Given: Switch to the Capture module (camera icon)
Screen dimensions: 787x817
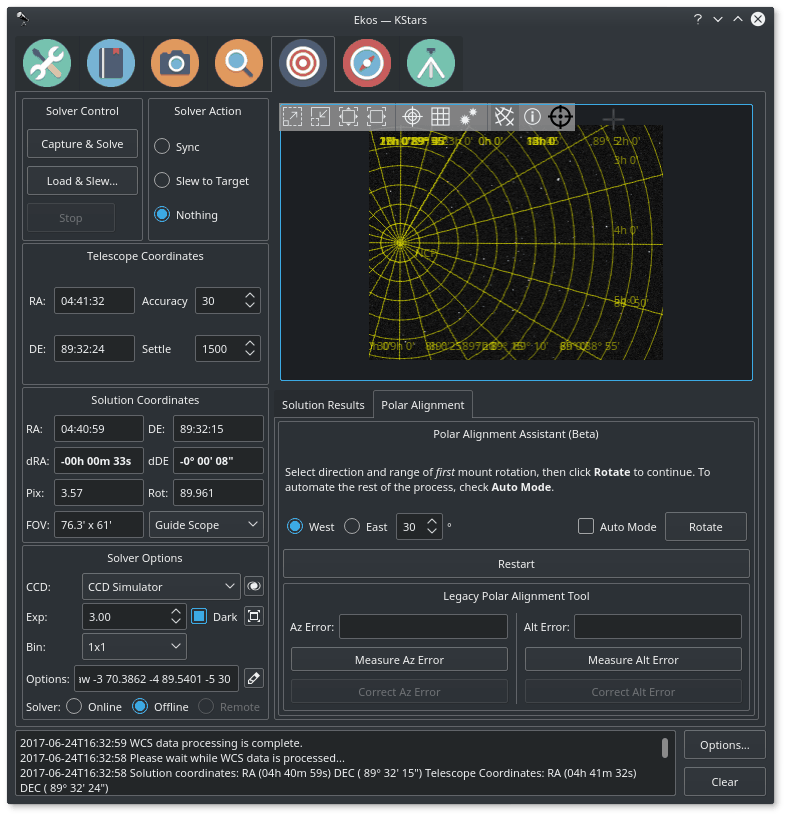Looking at the screenshot, I should 175,63.
